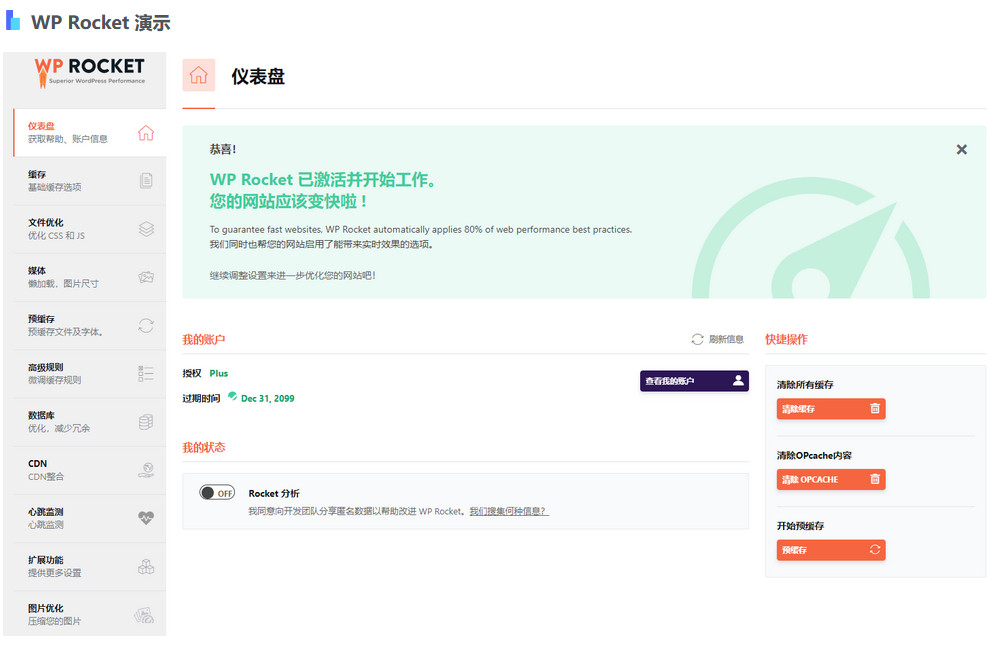
Task: Click the Rocket 分析 label
Action: pyautogui.click(x=274, y=493)
